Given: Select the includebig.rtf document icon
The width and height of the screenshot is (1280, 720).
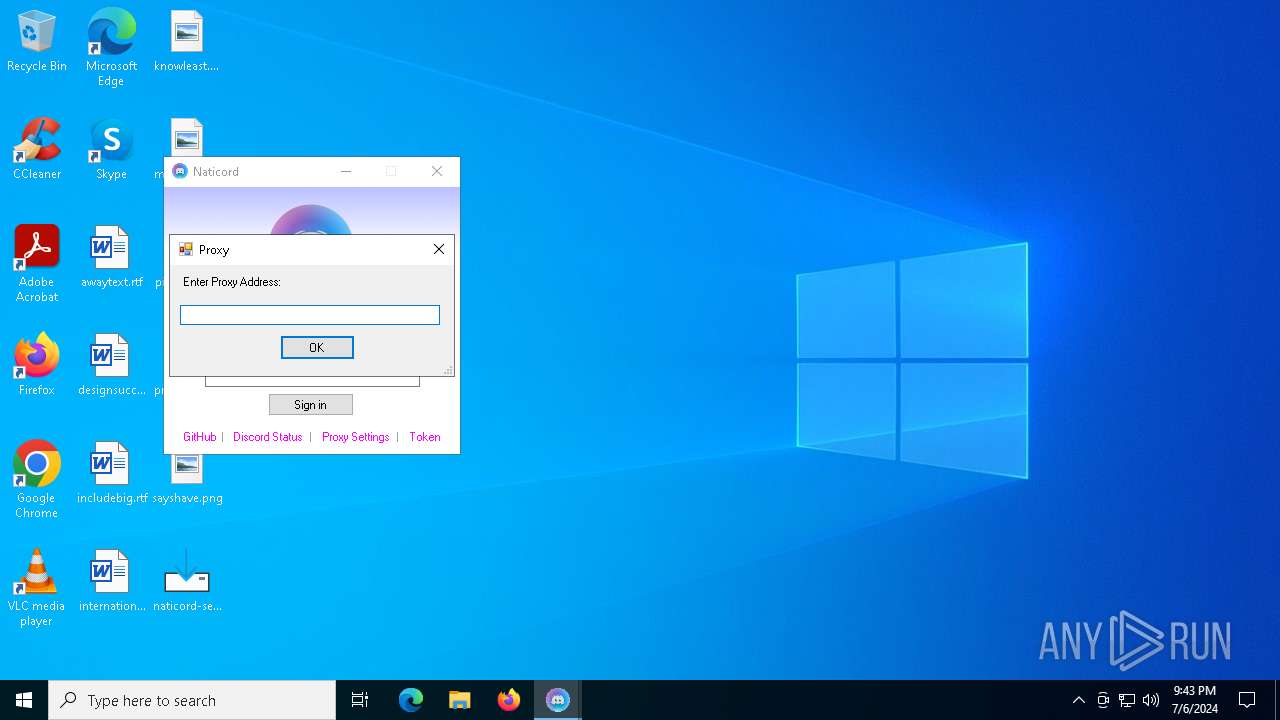Looking at the screenshot, I should click(x=111, y=474).
